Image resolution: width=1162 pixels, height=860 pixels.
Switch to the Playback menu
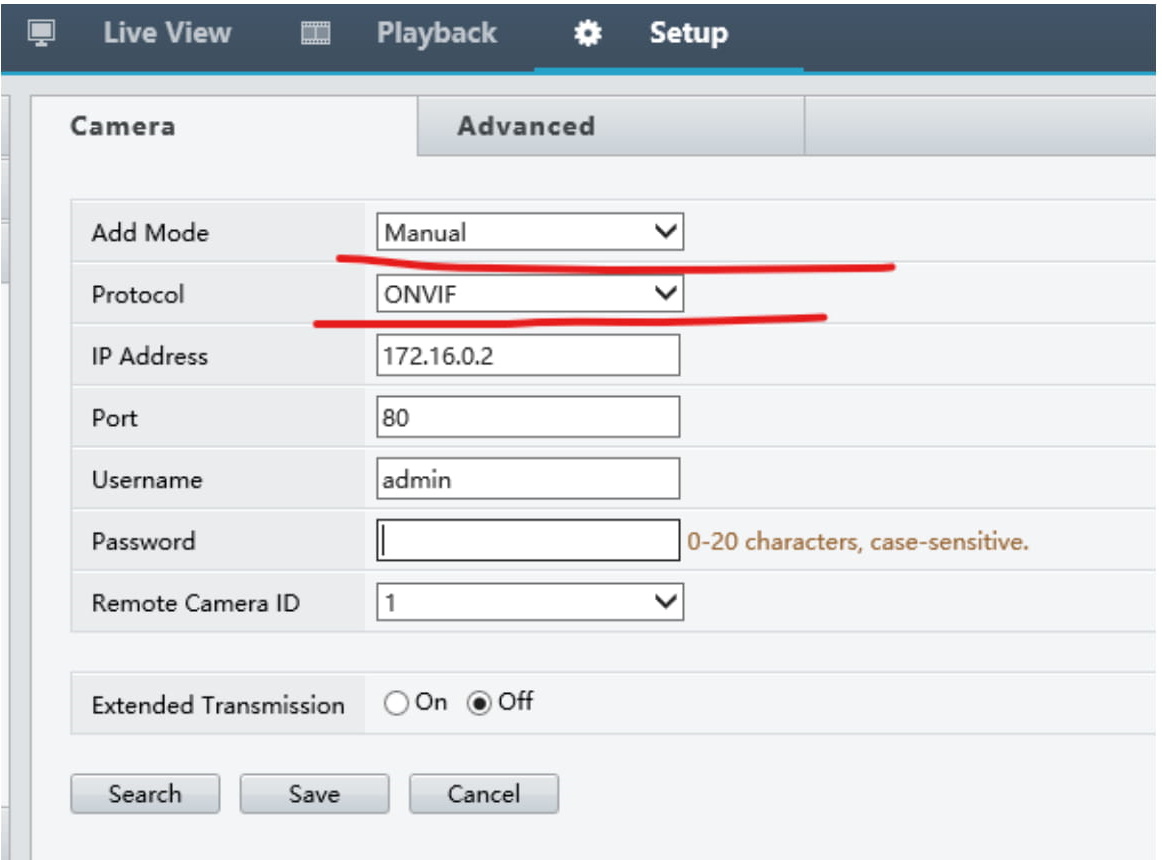click(436, 33)
